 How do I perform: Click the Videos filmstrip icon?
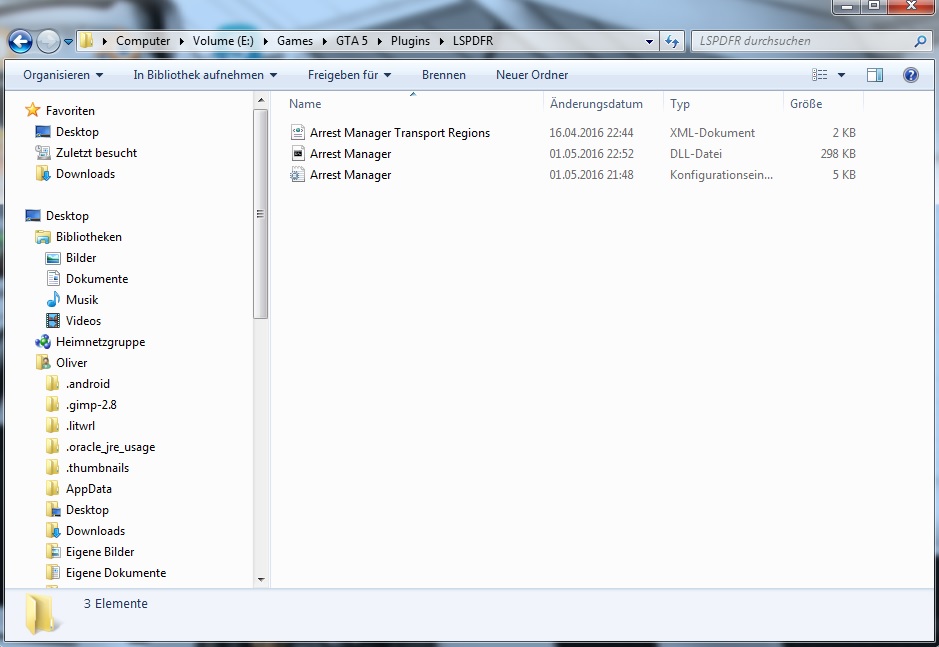tap(53, 321)
